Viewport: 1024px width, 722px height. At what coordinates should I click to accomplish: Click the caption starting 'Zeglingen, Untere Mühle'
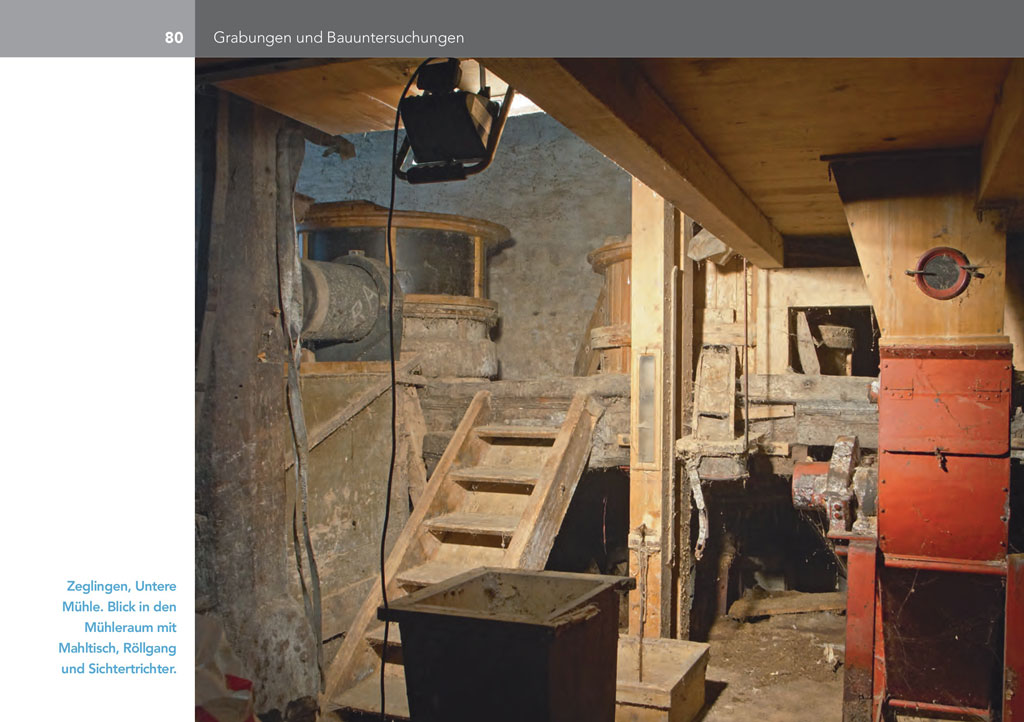(118, 627)
